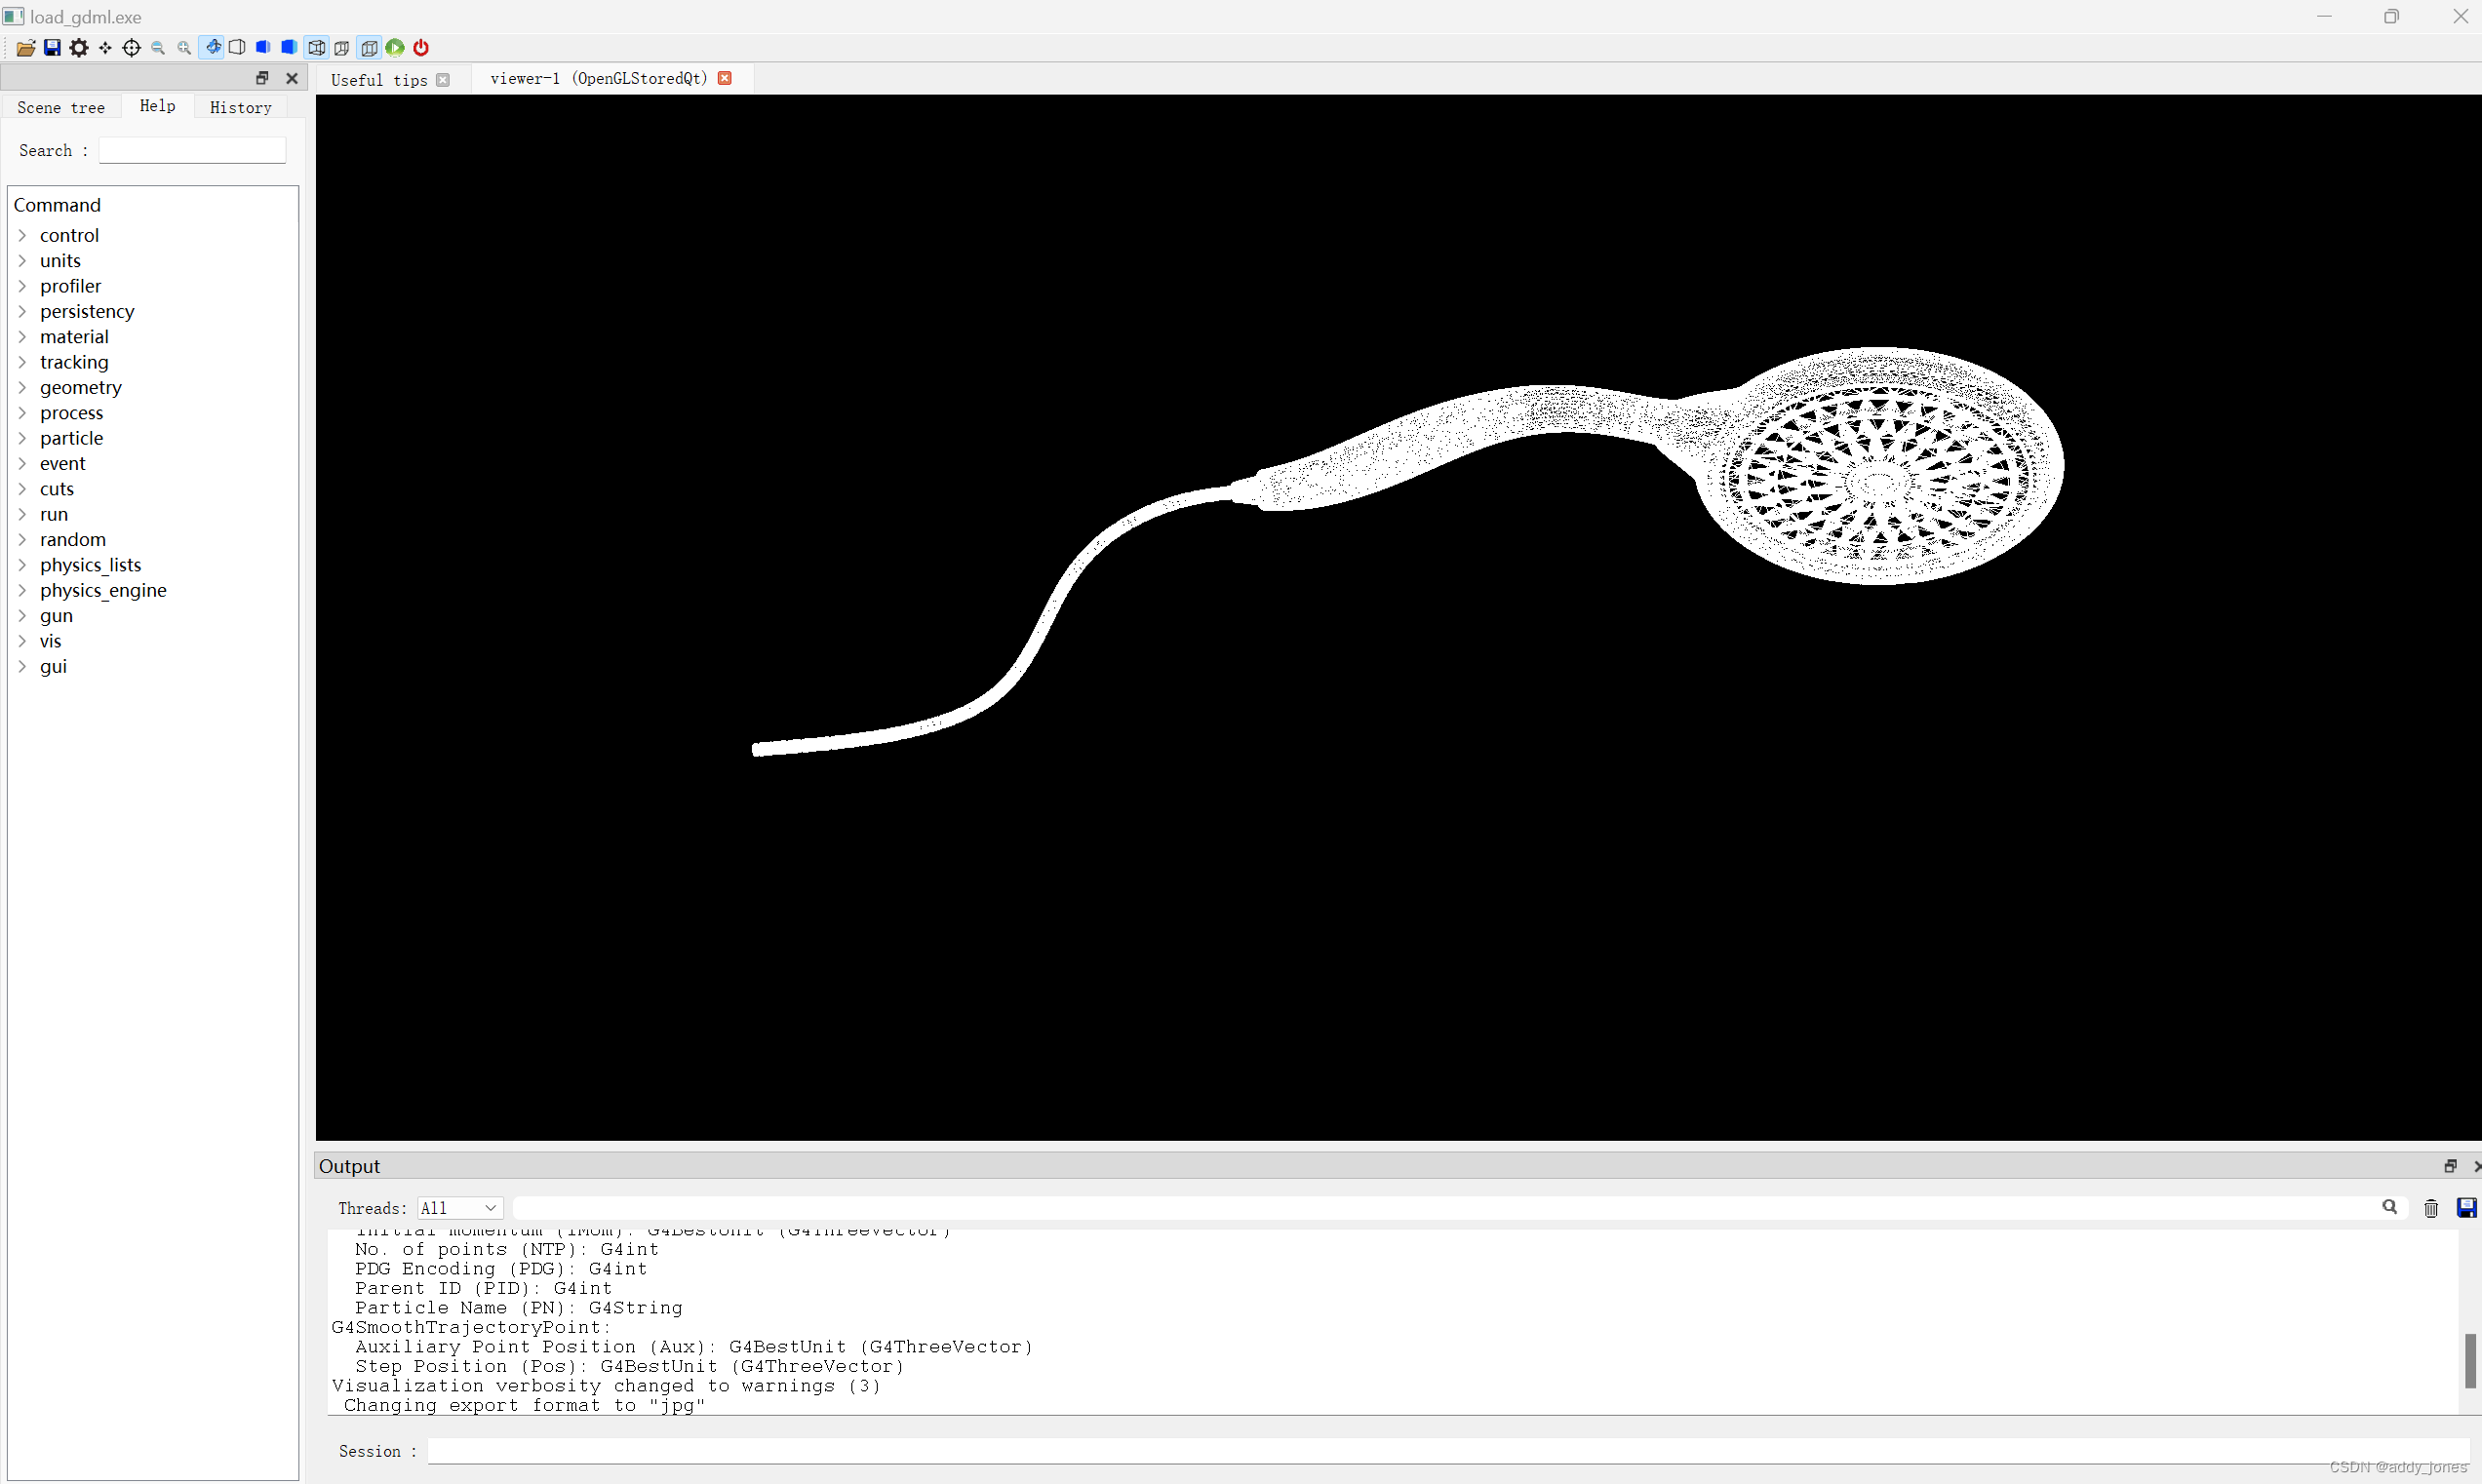
Task: Switch to solid surface rendering mode
Action: pyautogui.click(x=288, y=47)
